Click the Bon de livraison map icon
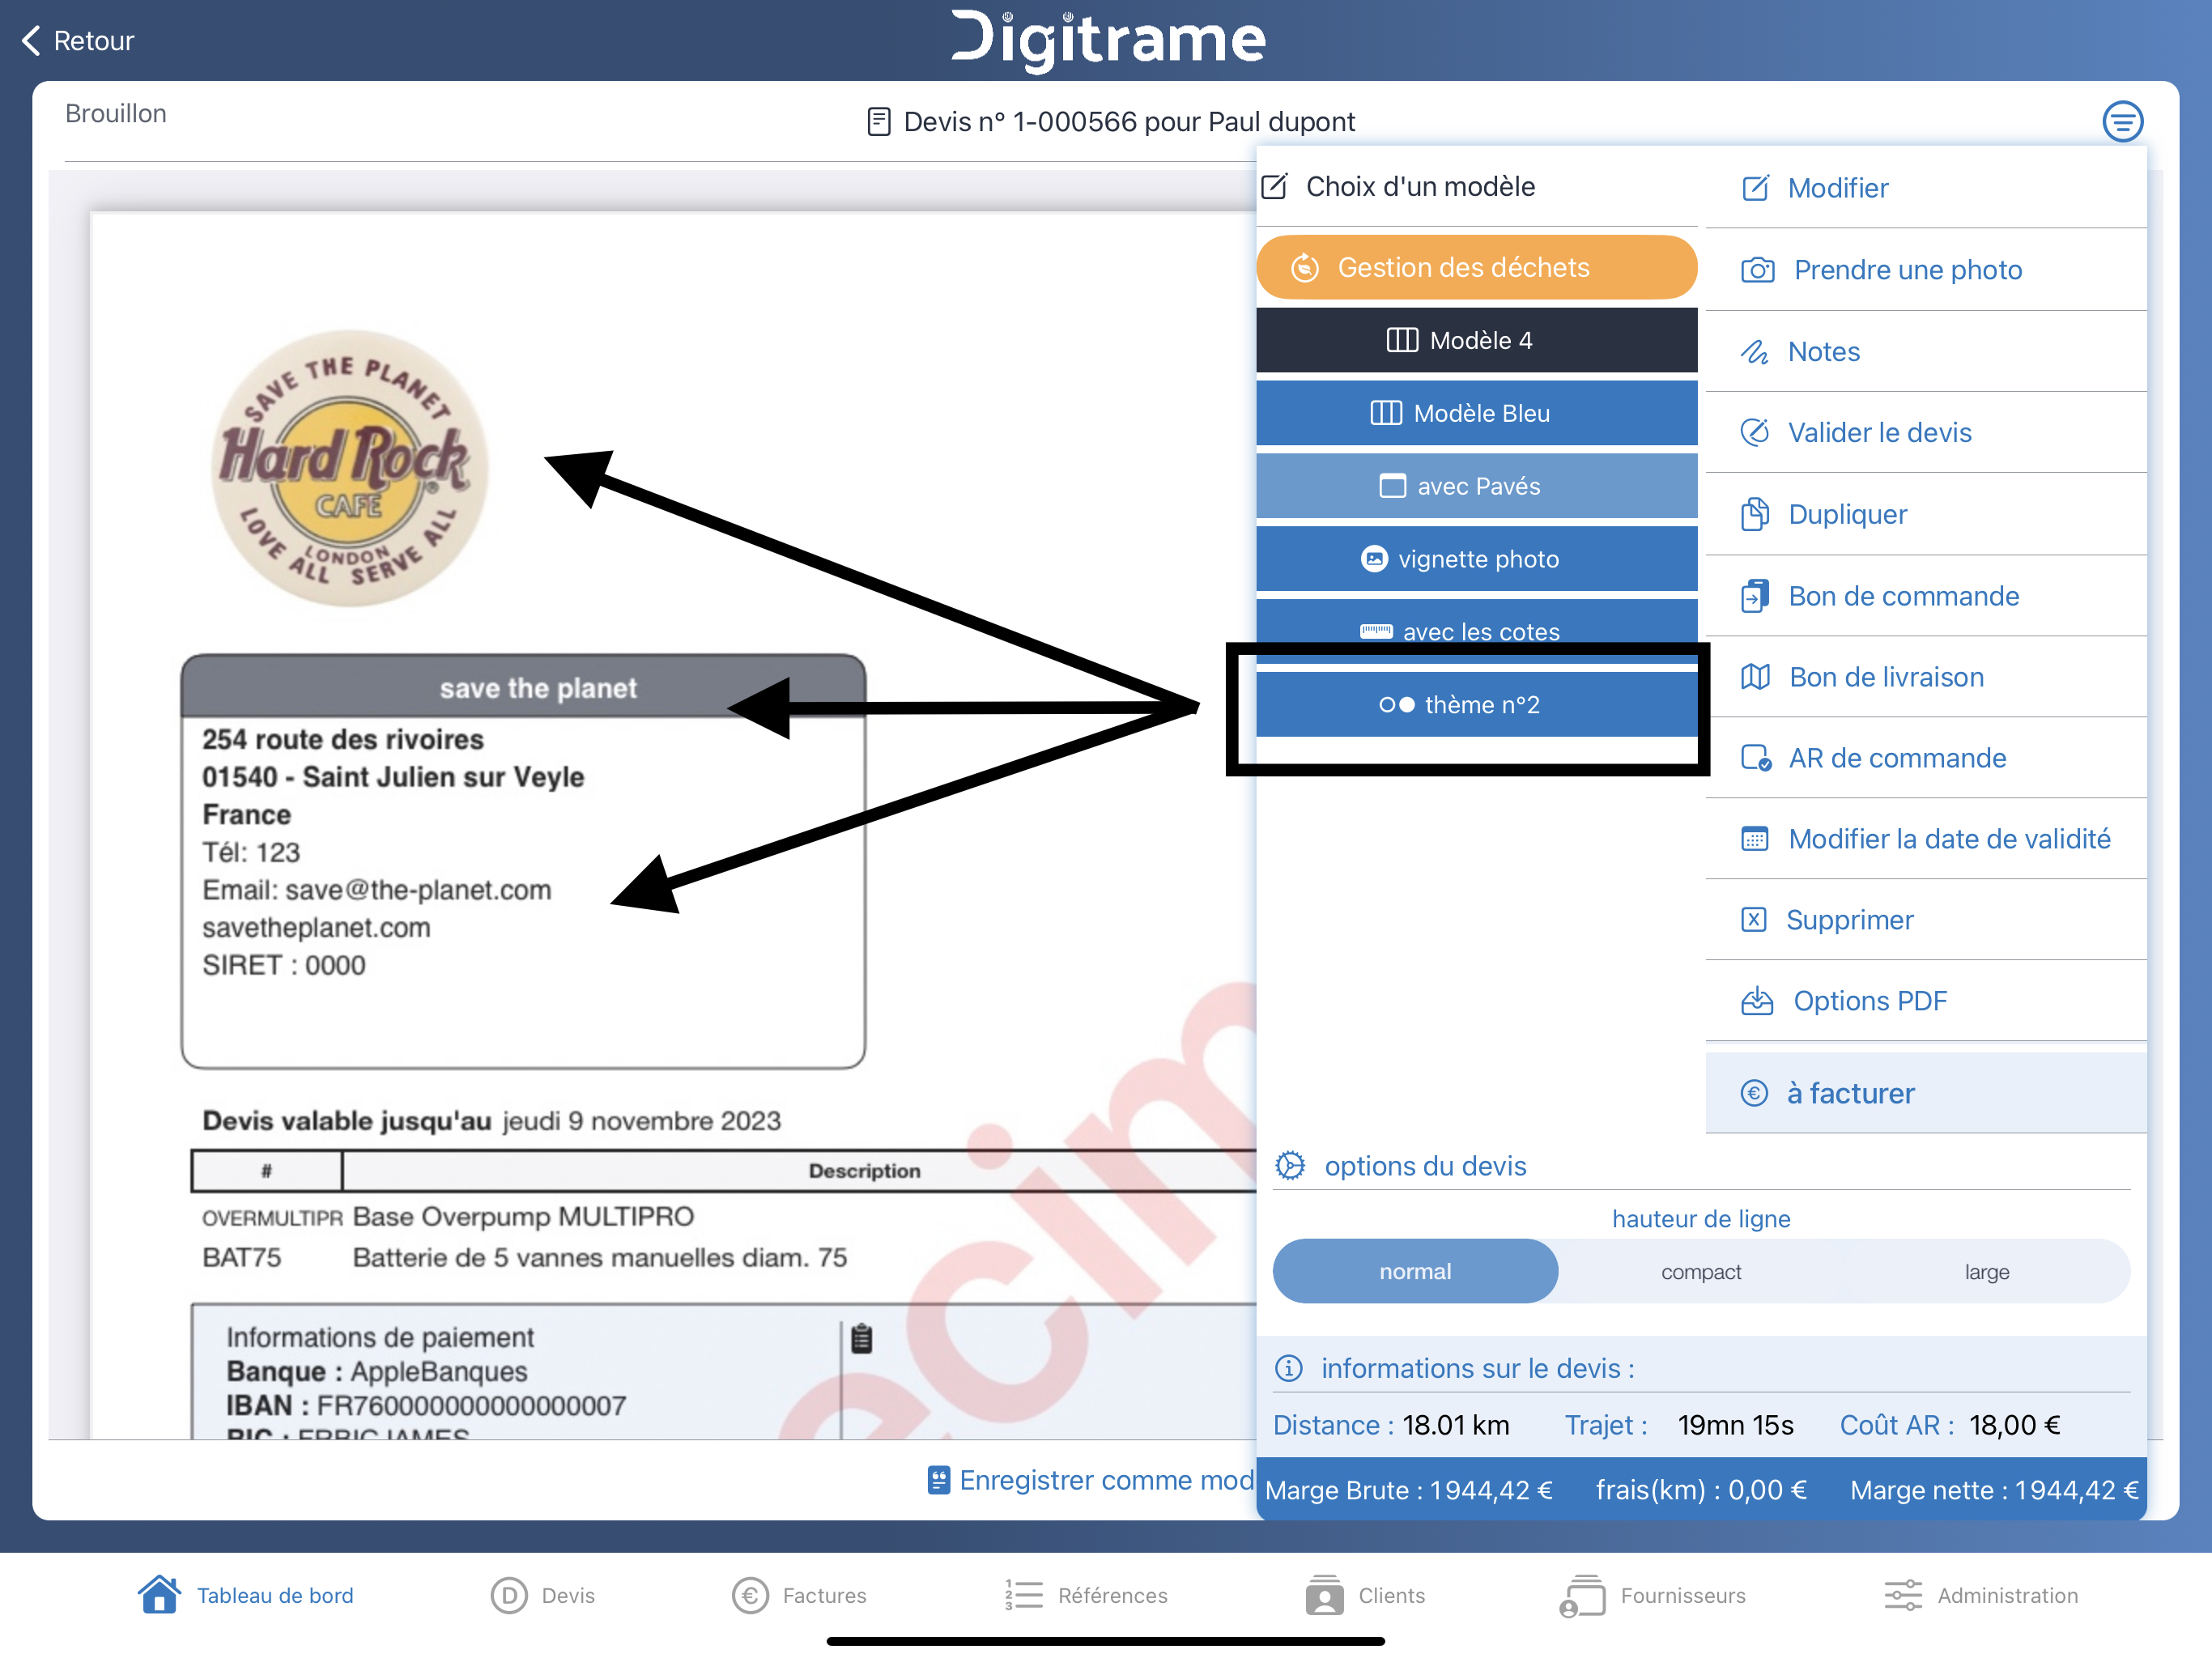2212x1658 pixels. click(x=1755, y=677)
